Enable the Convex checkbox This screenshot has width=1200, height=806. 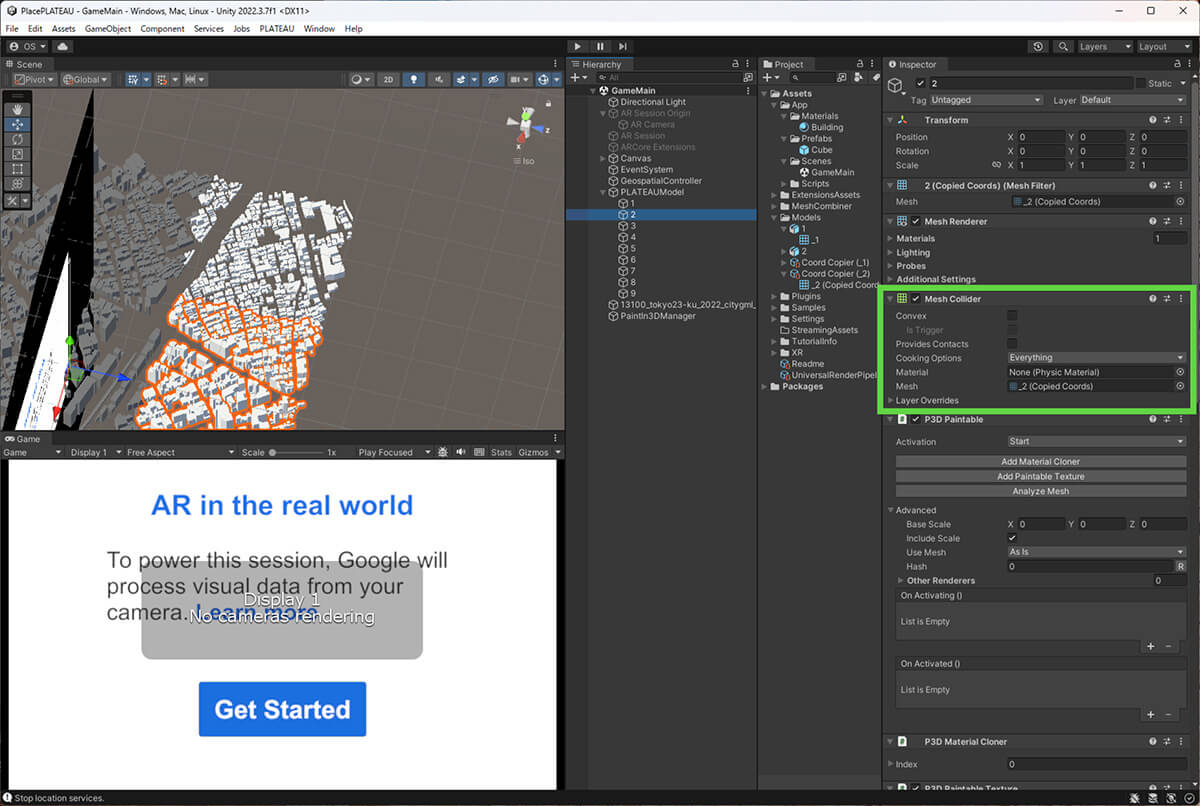1012,316
